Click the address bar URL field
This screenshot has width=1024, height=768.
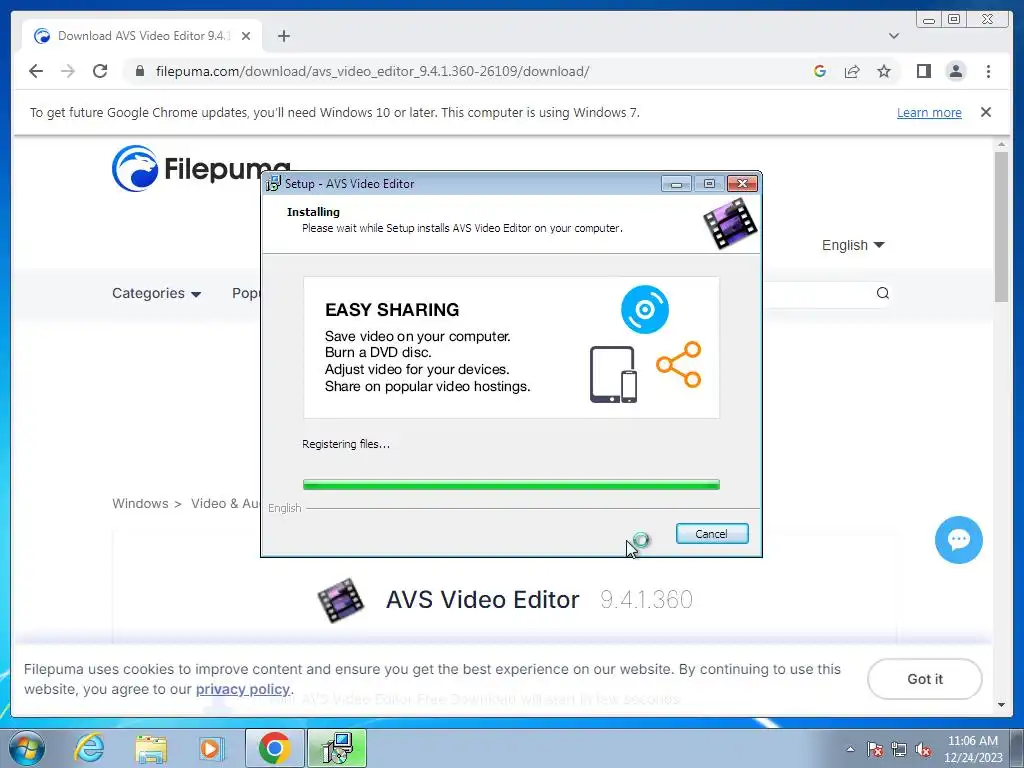(372, 71)
